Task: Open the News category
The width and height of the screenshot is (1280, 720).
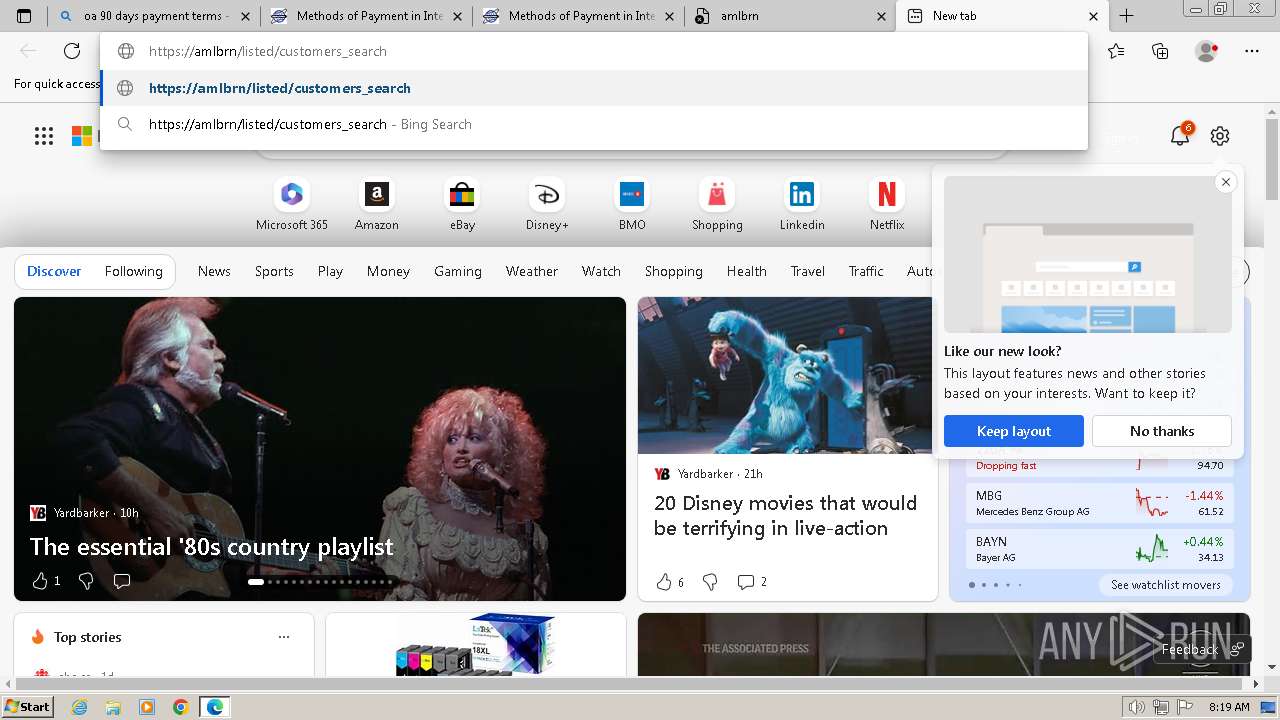Action: (x=214, y=271)
